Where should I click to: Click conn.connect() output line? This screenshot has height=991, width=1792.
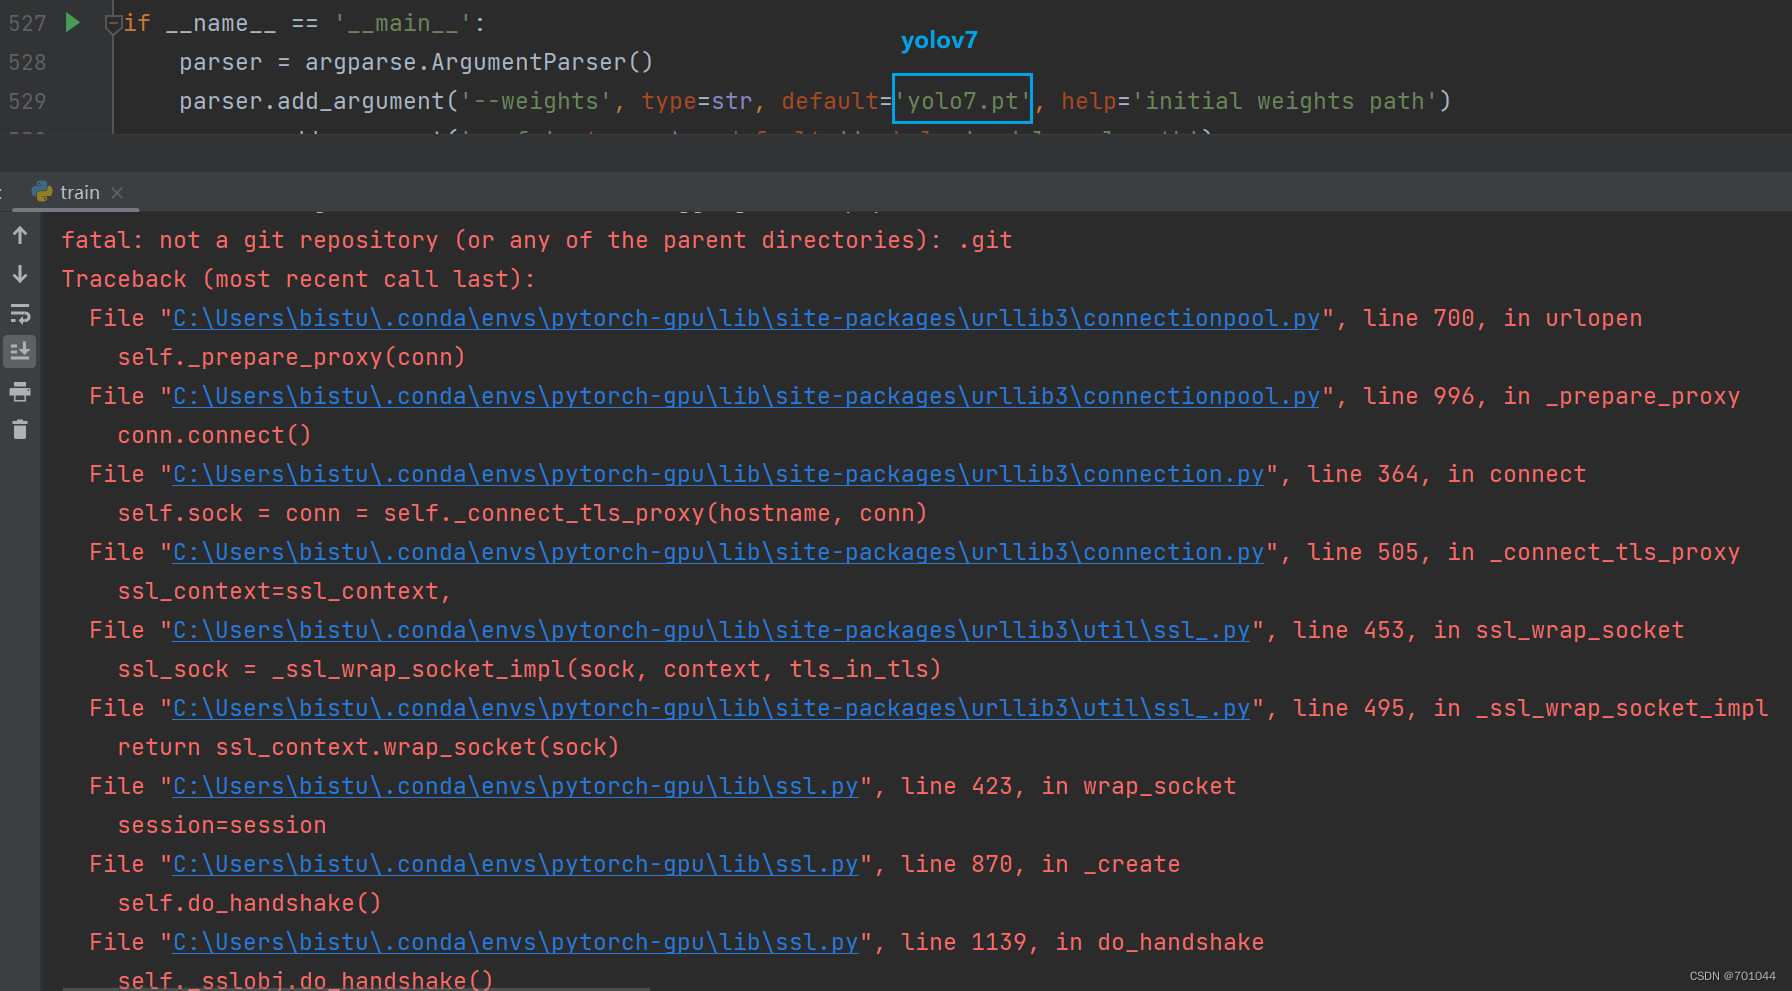tap(214, 435)
